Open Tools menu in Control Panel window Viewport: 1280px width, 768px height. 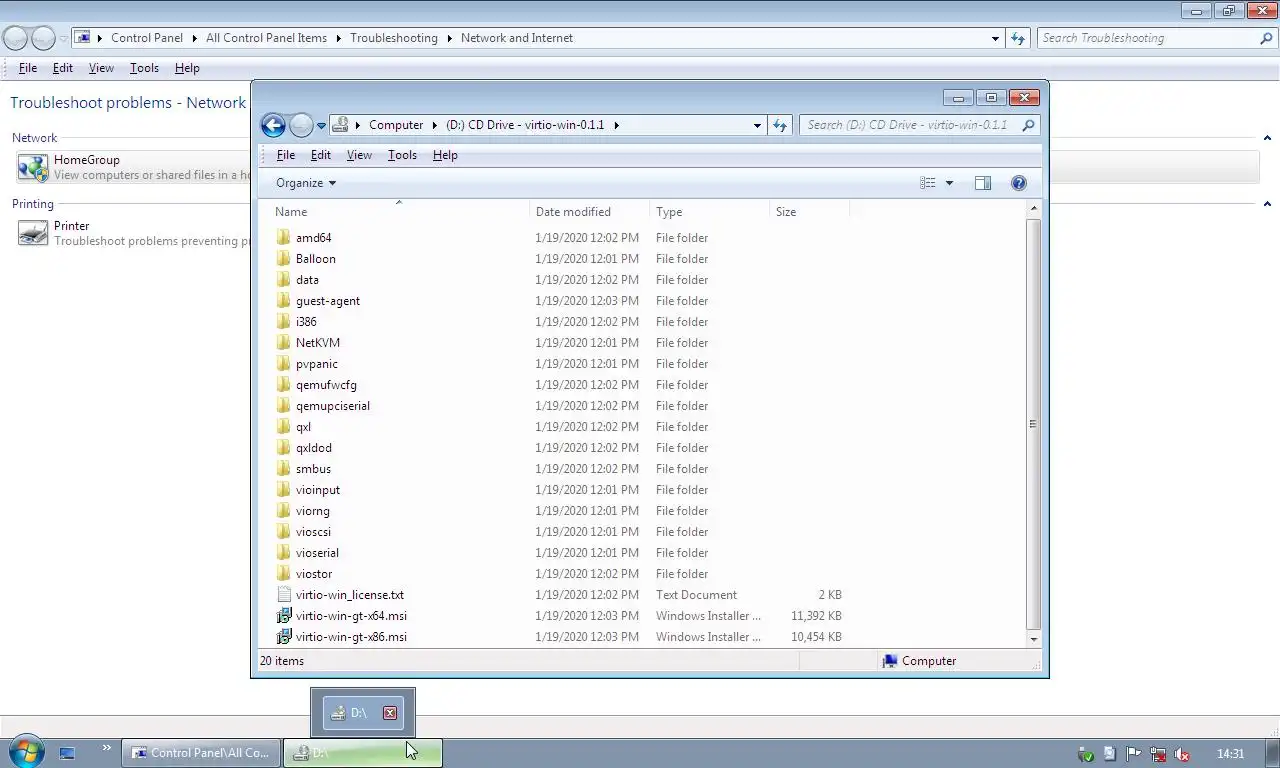click(144, 68)
